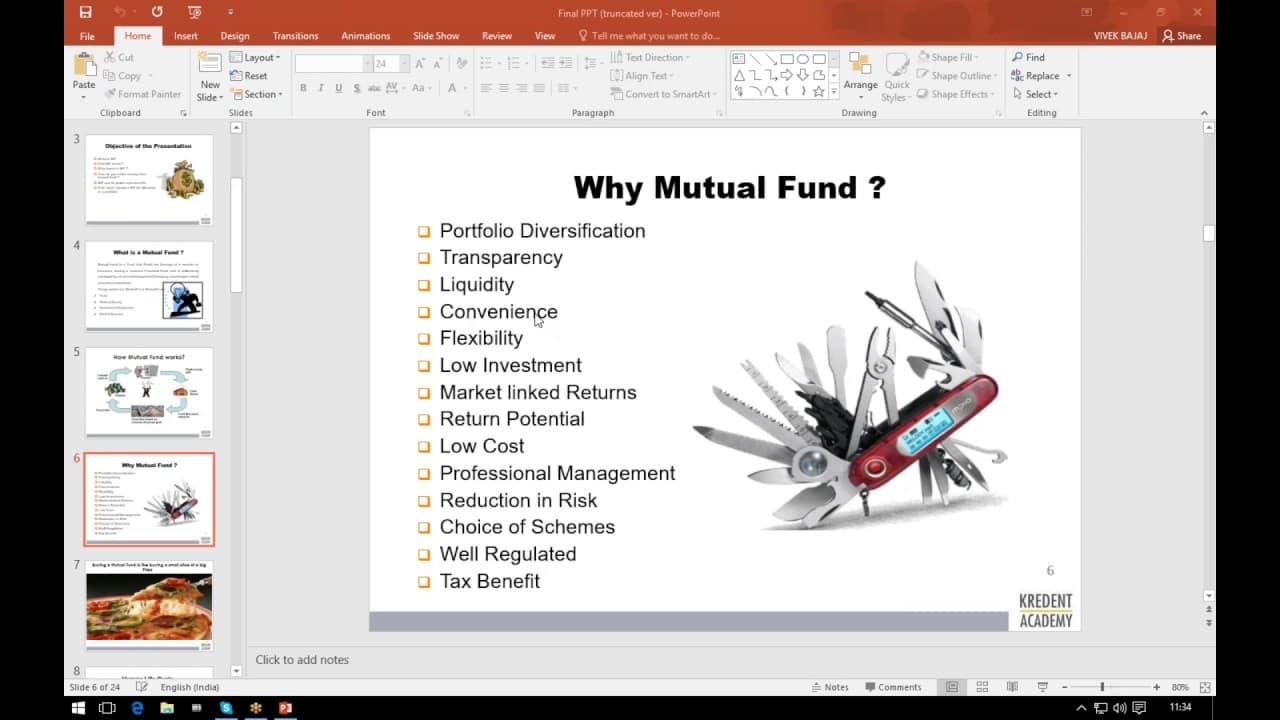Screen dimensions: 1280x720
Task: Open the Arrange tool in Drawing group
Action: point(860,73)
